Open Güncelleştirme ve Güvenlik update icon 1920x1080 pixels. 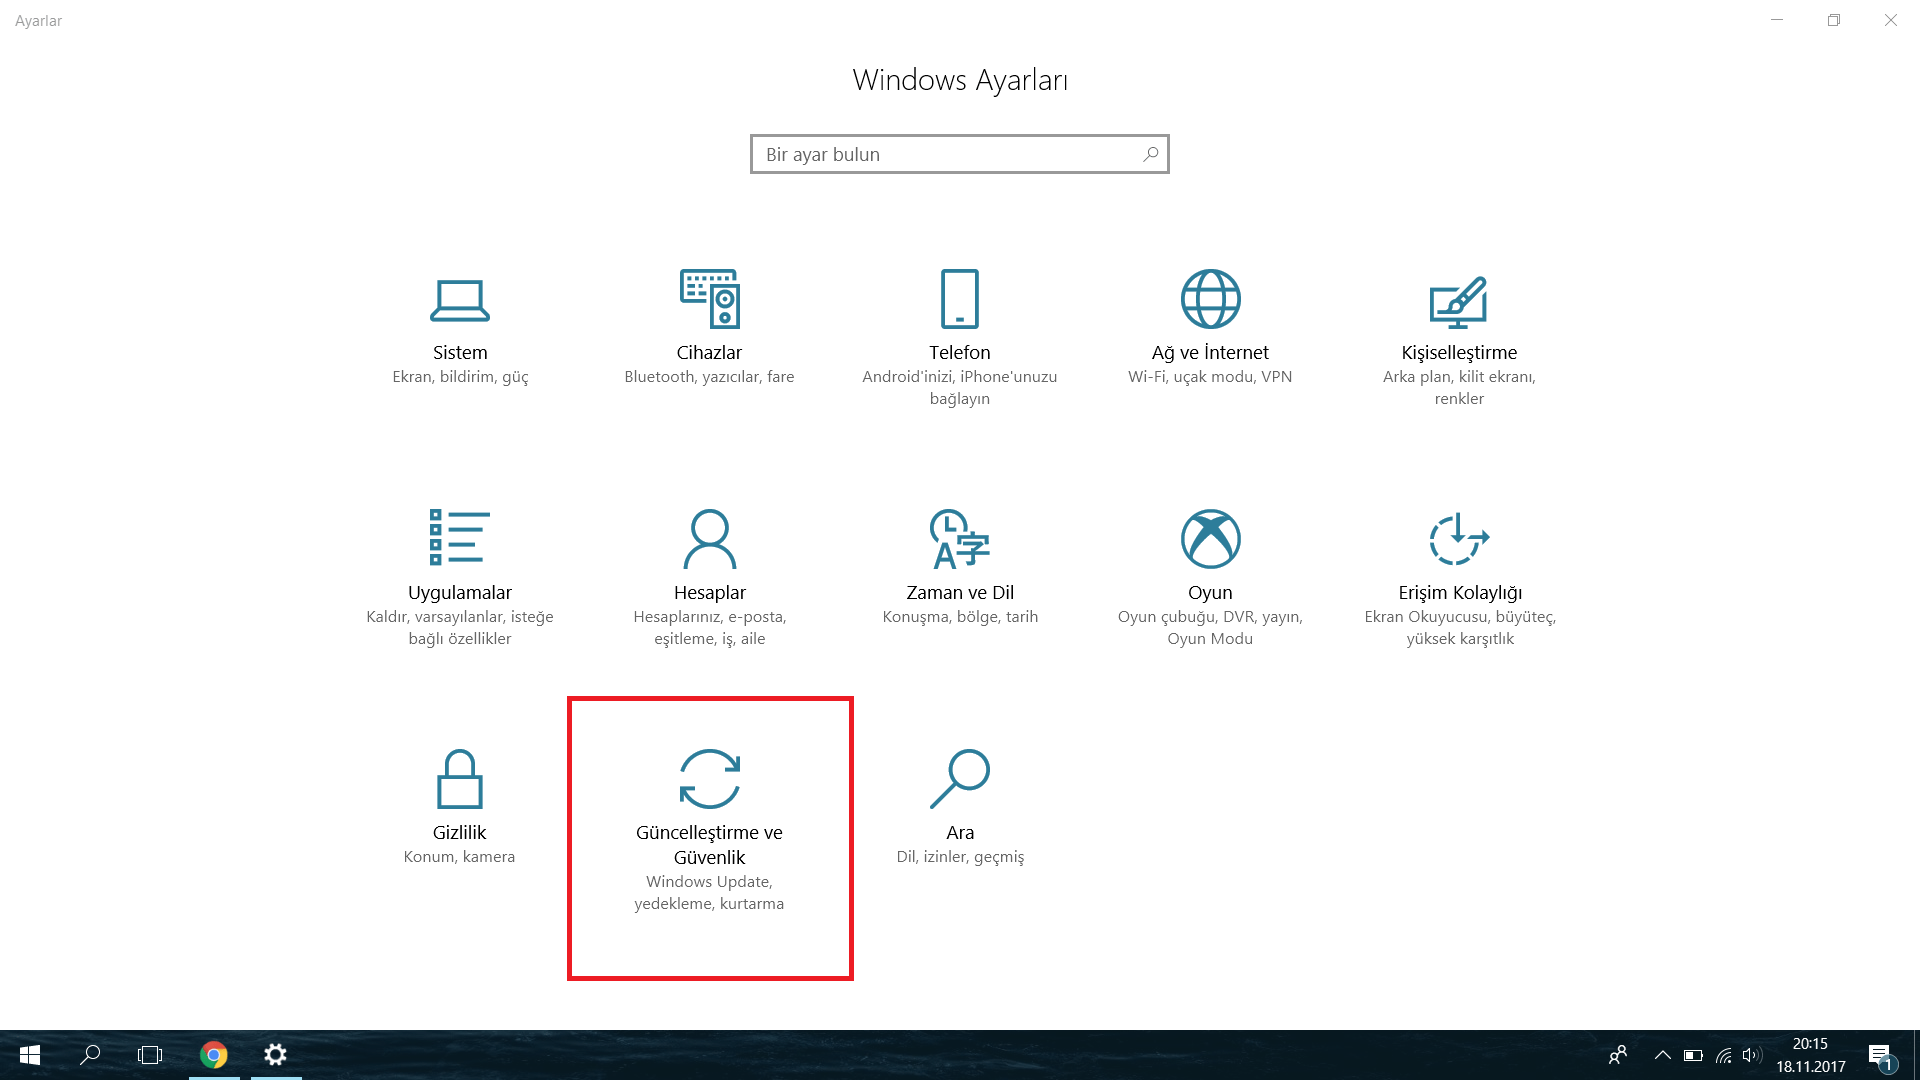pos(709,779)
